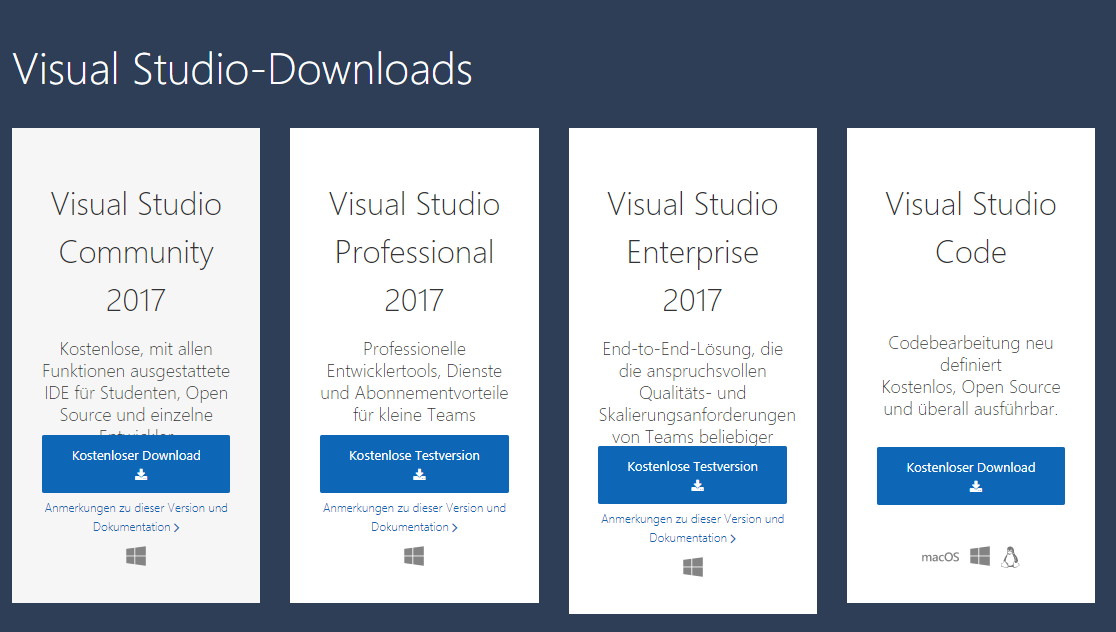Click the 'Codebearbeitung neu definiert' description

(x=971, y=376)
